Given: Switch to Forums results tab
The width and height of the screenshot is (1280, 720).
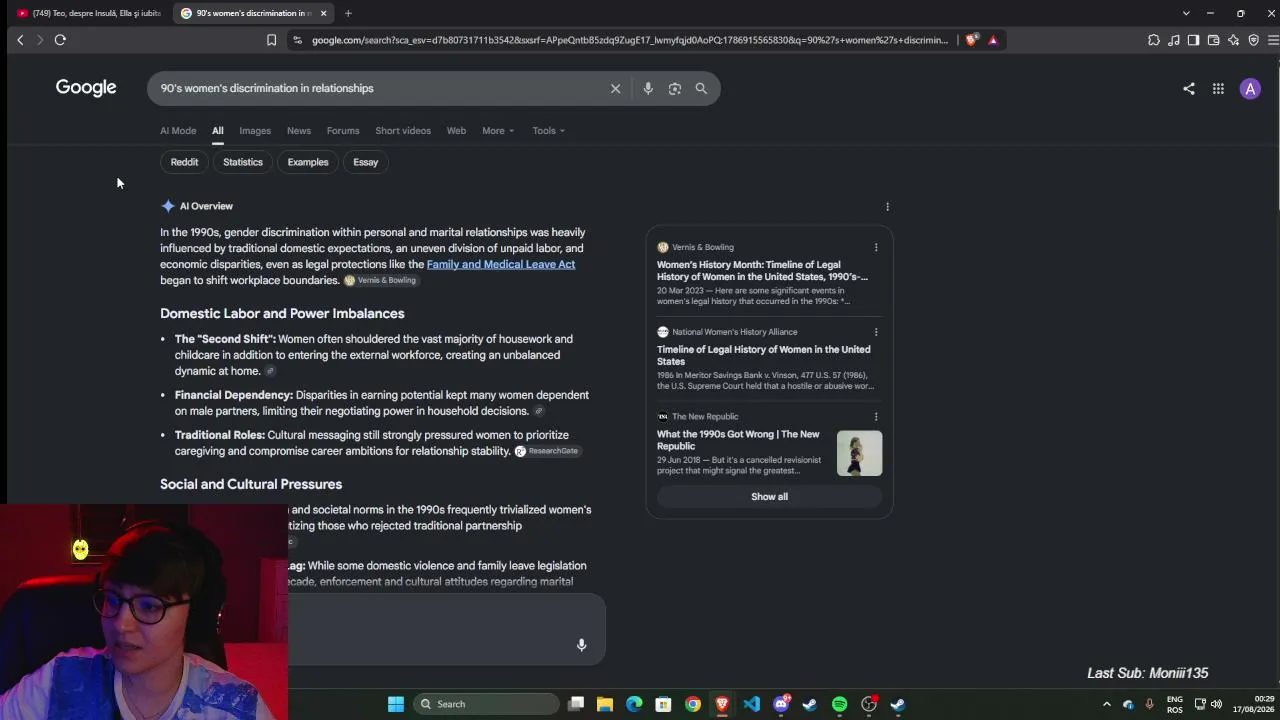Looking at the screenshot, I should tap(343, 131).
